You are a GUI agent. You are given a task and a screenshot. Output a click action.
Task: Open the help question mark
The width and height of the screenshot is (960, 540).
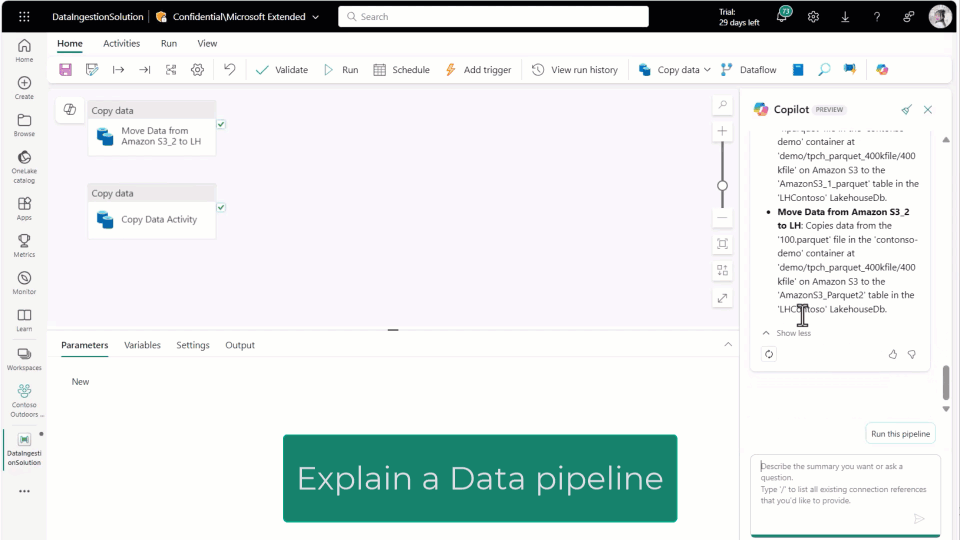tap(877, 17)
